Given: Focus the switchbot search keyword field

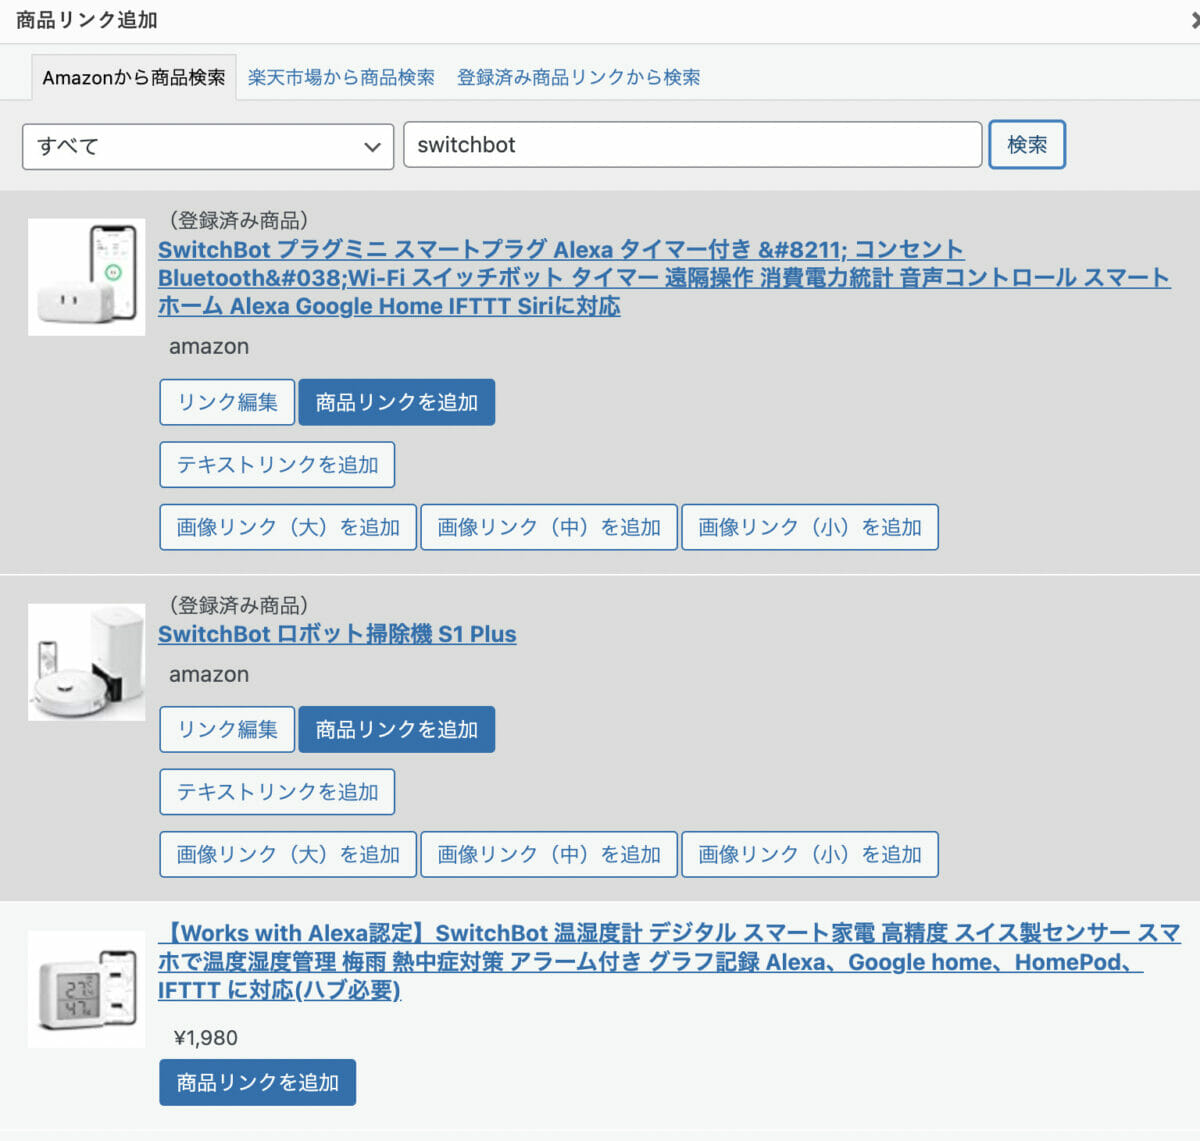Looking at the screenshot, I should tap(692, 145).
